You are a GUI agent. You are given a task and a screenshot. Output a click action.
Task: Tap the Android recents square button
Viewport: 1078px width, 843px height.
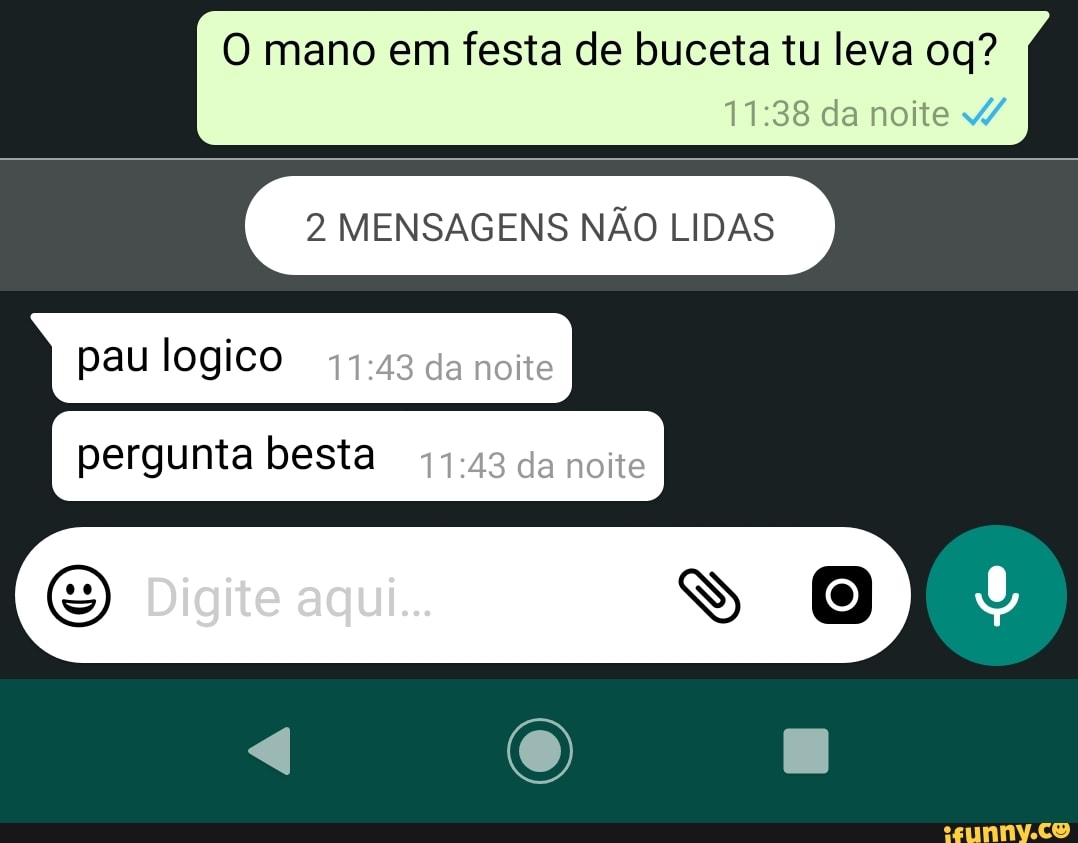click(806, 751)
